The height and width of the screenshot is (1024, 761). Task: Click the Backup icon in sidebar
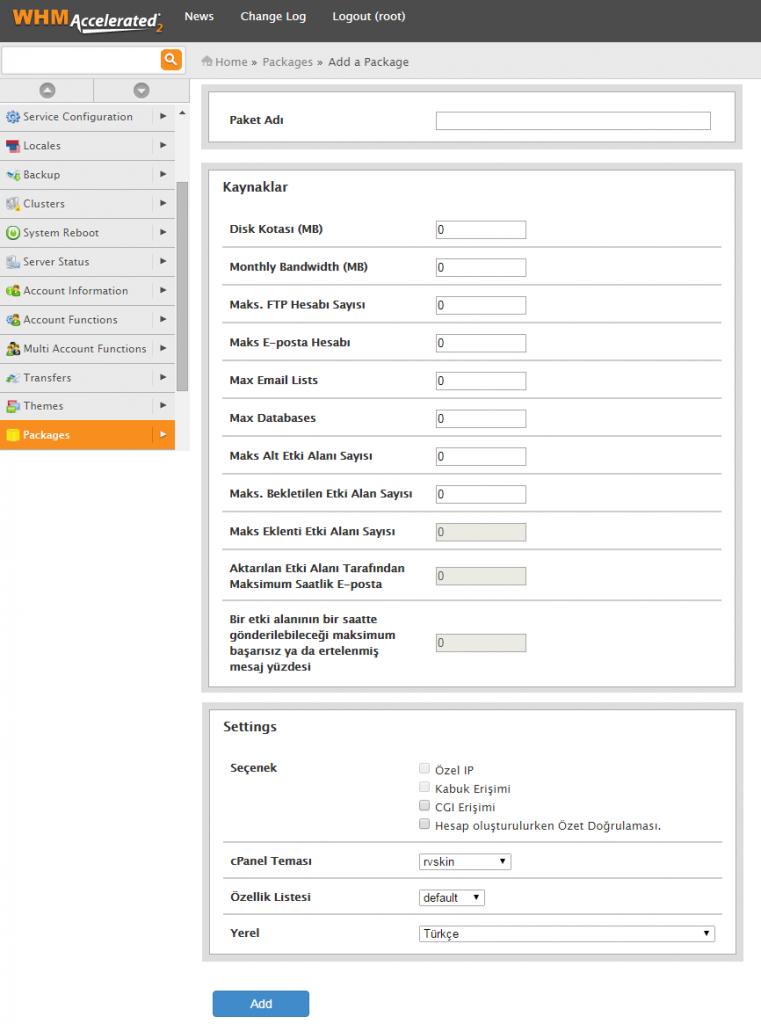(x=13, y=175)
